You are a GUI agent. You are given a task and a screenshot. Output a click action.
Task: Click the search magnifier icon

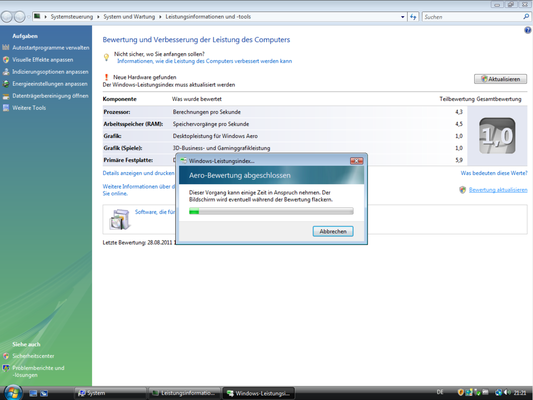[x=526, y=16]
